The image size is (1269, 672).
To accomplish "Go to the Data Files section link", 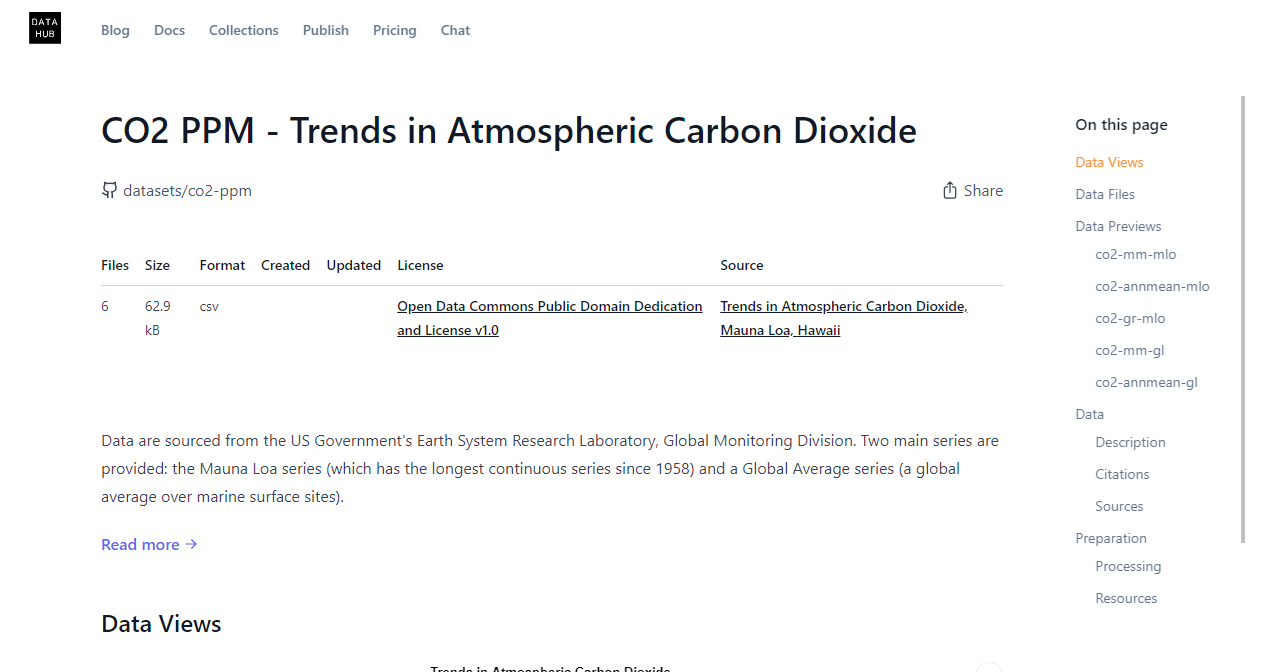I will coord(1105,194).
